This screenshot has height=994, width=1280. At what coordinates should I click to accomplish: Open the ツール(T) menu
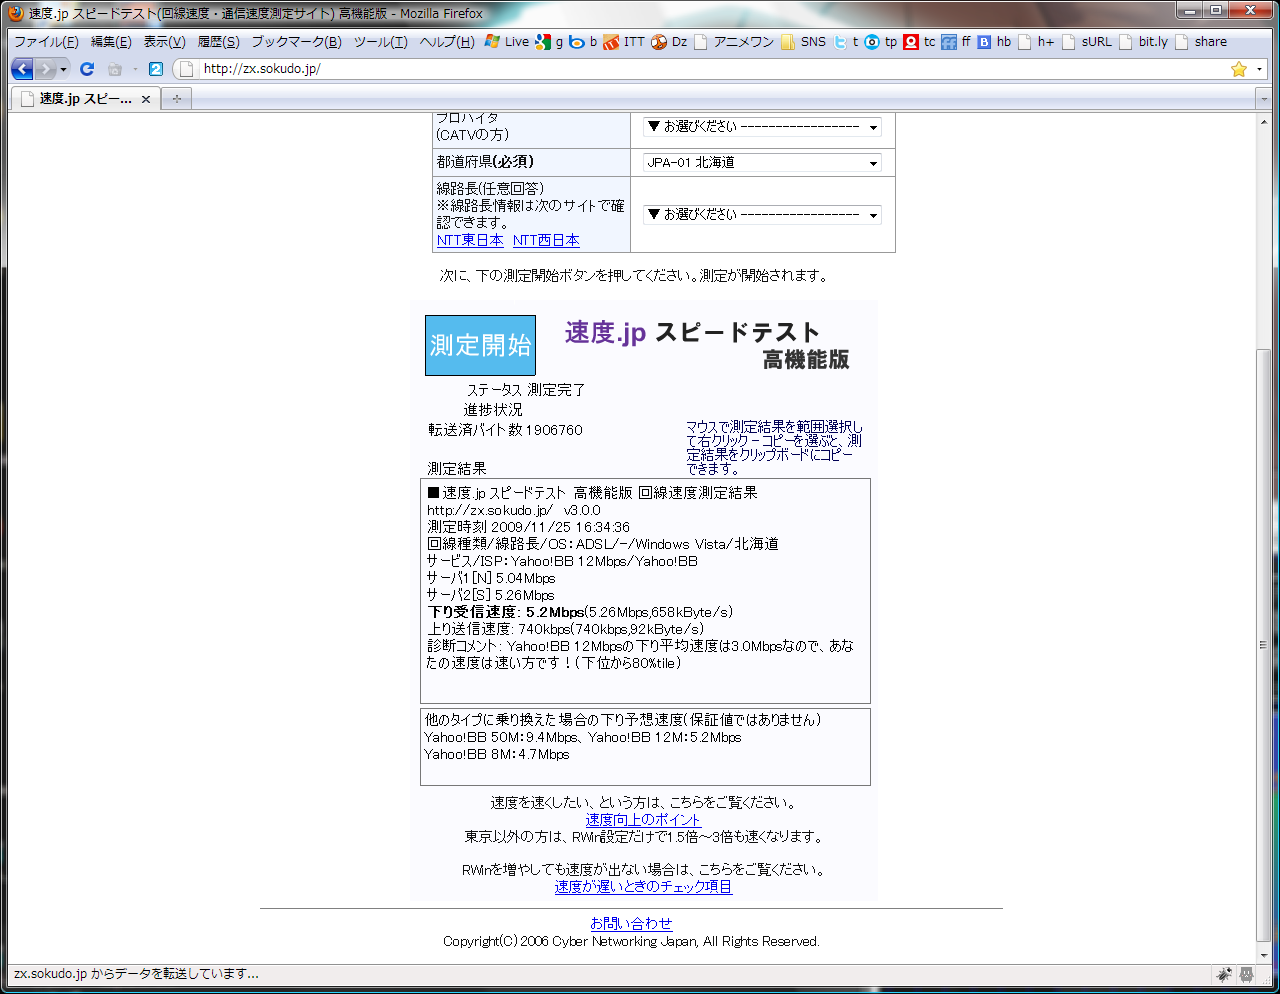[380, 42]
